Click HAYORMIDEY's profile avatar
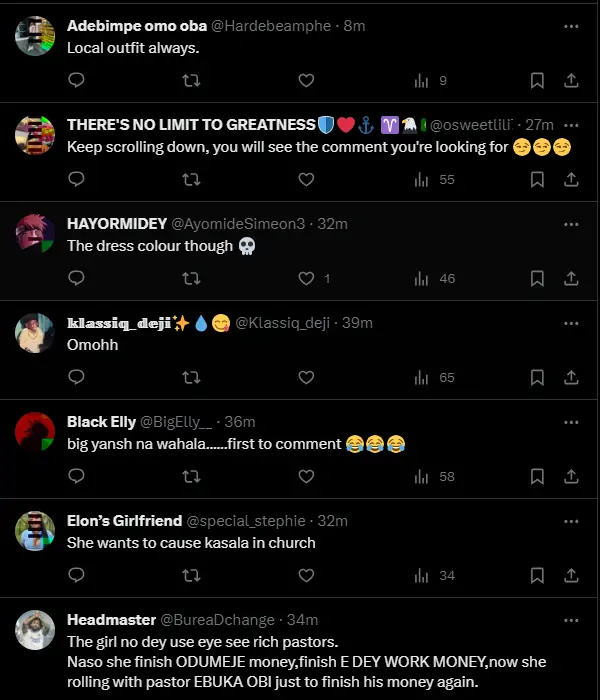The width and height of the screenshot is (600, 700). 35,233
